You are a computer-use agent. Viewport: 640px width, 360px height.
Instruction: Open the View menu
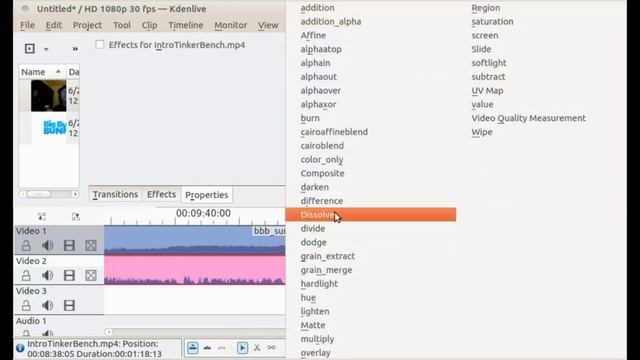268,25
